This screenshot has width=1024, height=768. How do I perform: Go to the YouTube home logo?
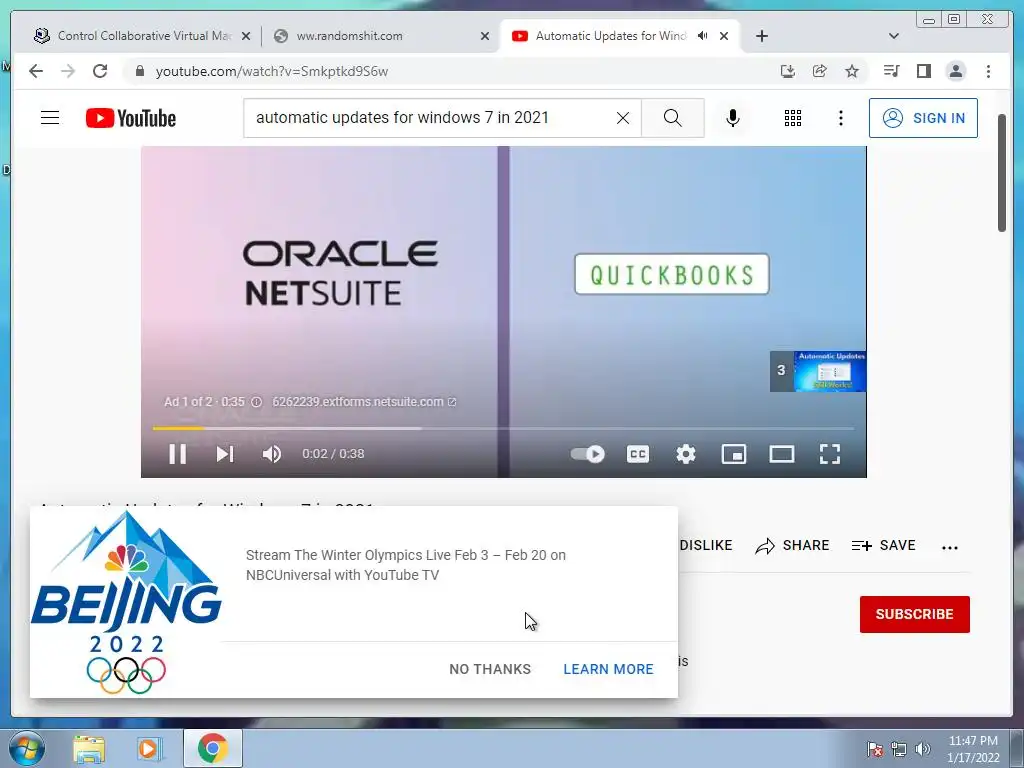131,118
